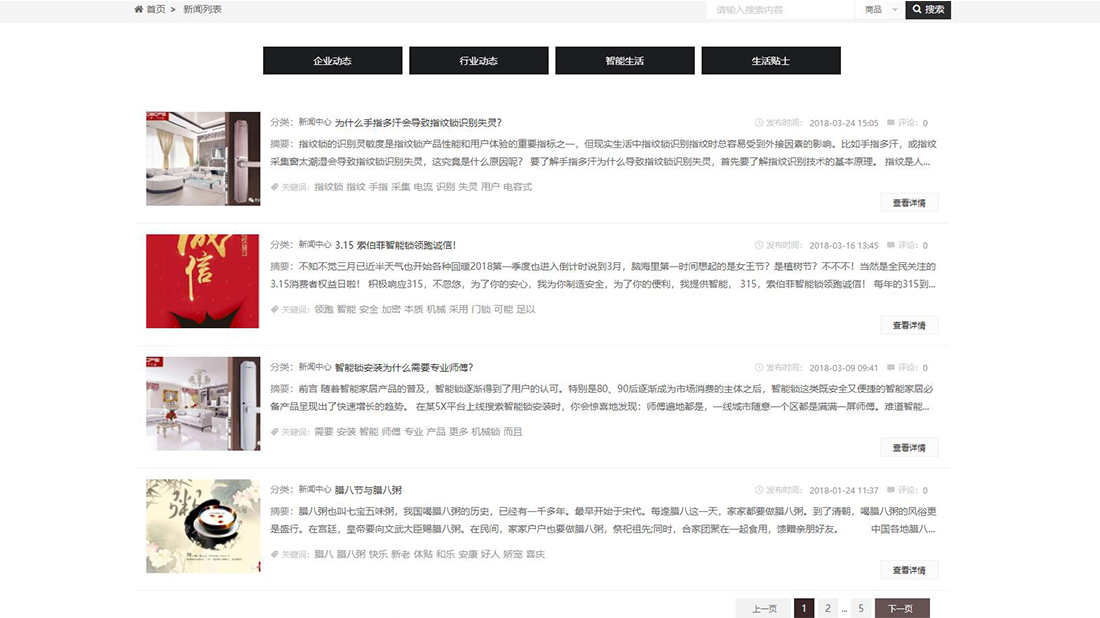The width and height of the screenshot is (1100, 618).
Task: Click the tag icon before the first article's keywords
Action: tap(274, 187)
